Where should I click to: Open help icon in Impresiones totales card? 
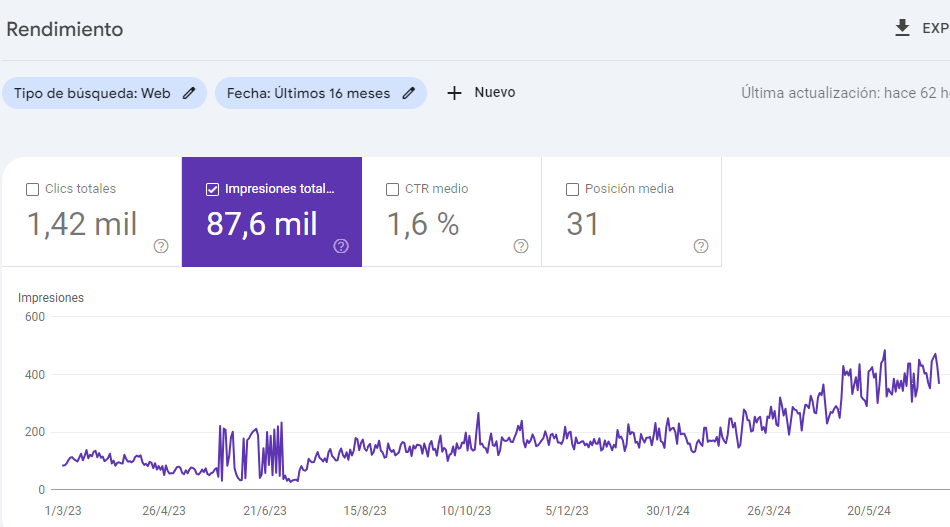pos(341,246)
